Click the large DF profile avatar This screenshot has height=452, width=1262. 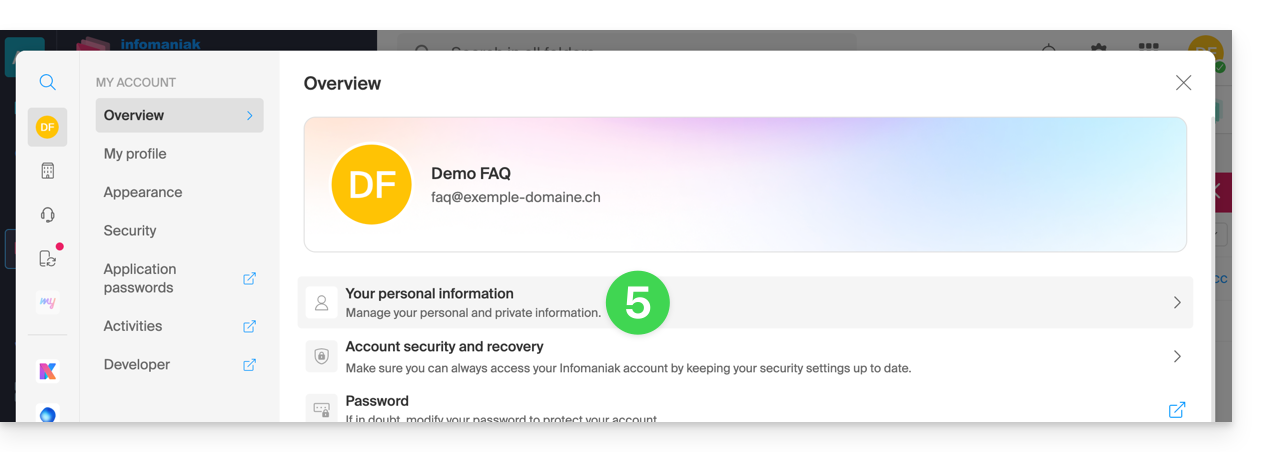tap(371, 184)
